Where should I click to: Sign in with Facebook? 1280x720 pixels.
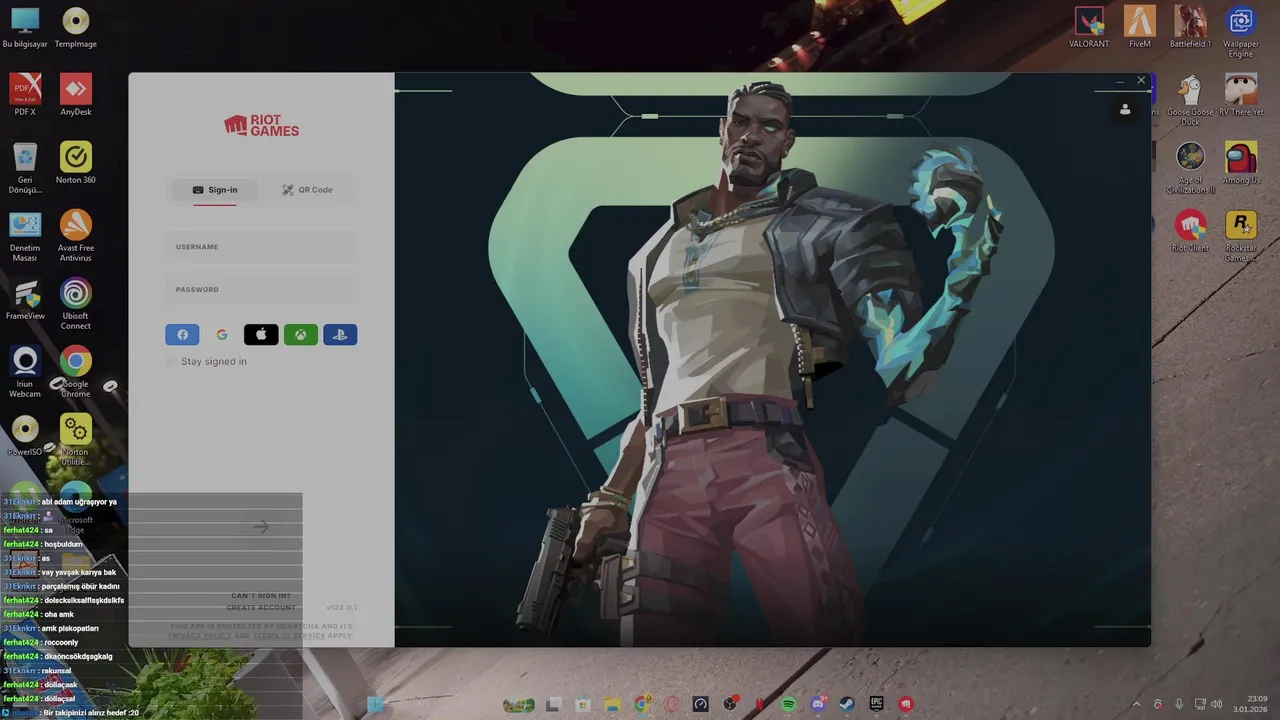pos(182,335)
